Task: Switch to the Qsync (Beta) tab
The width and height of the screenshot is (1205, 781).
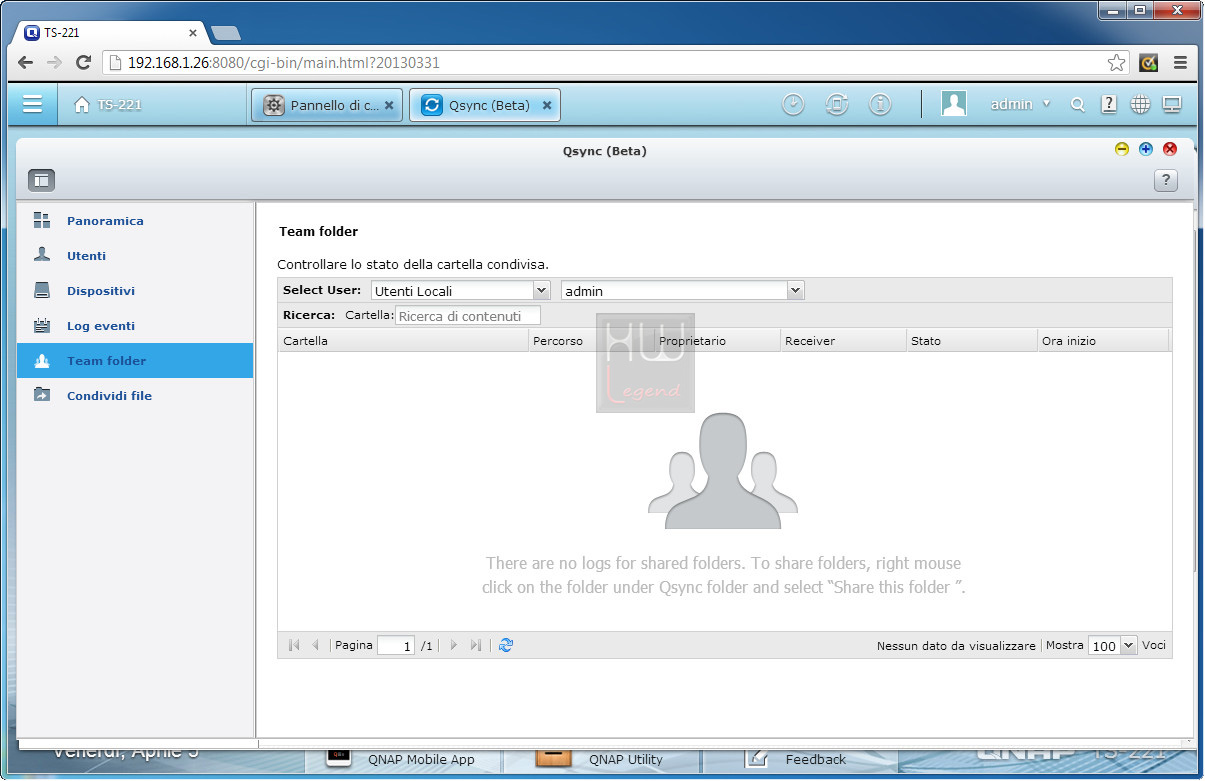Action: point(485,105)
